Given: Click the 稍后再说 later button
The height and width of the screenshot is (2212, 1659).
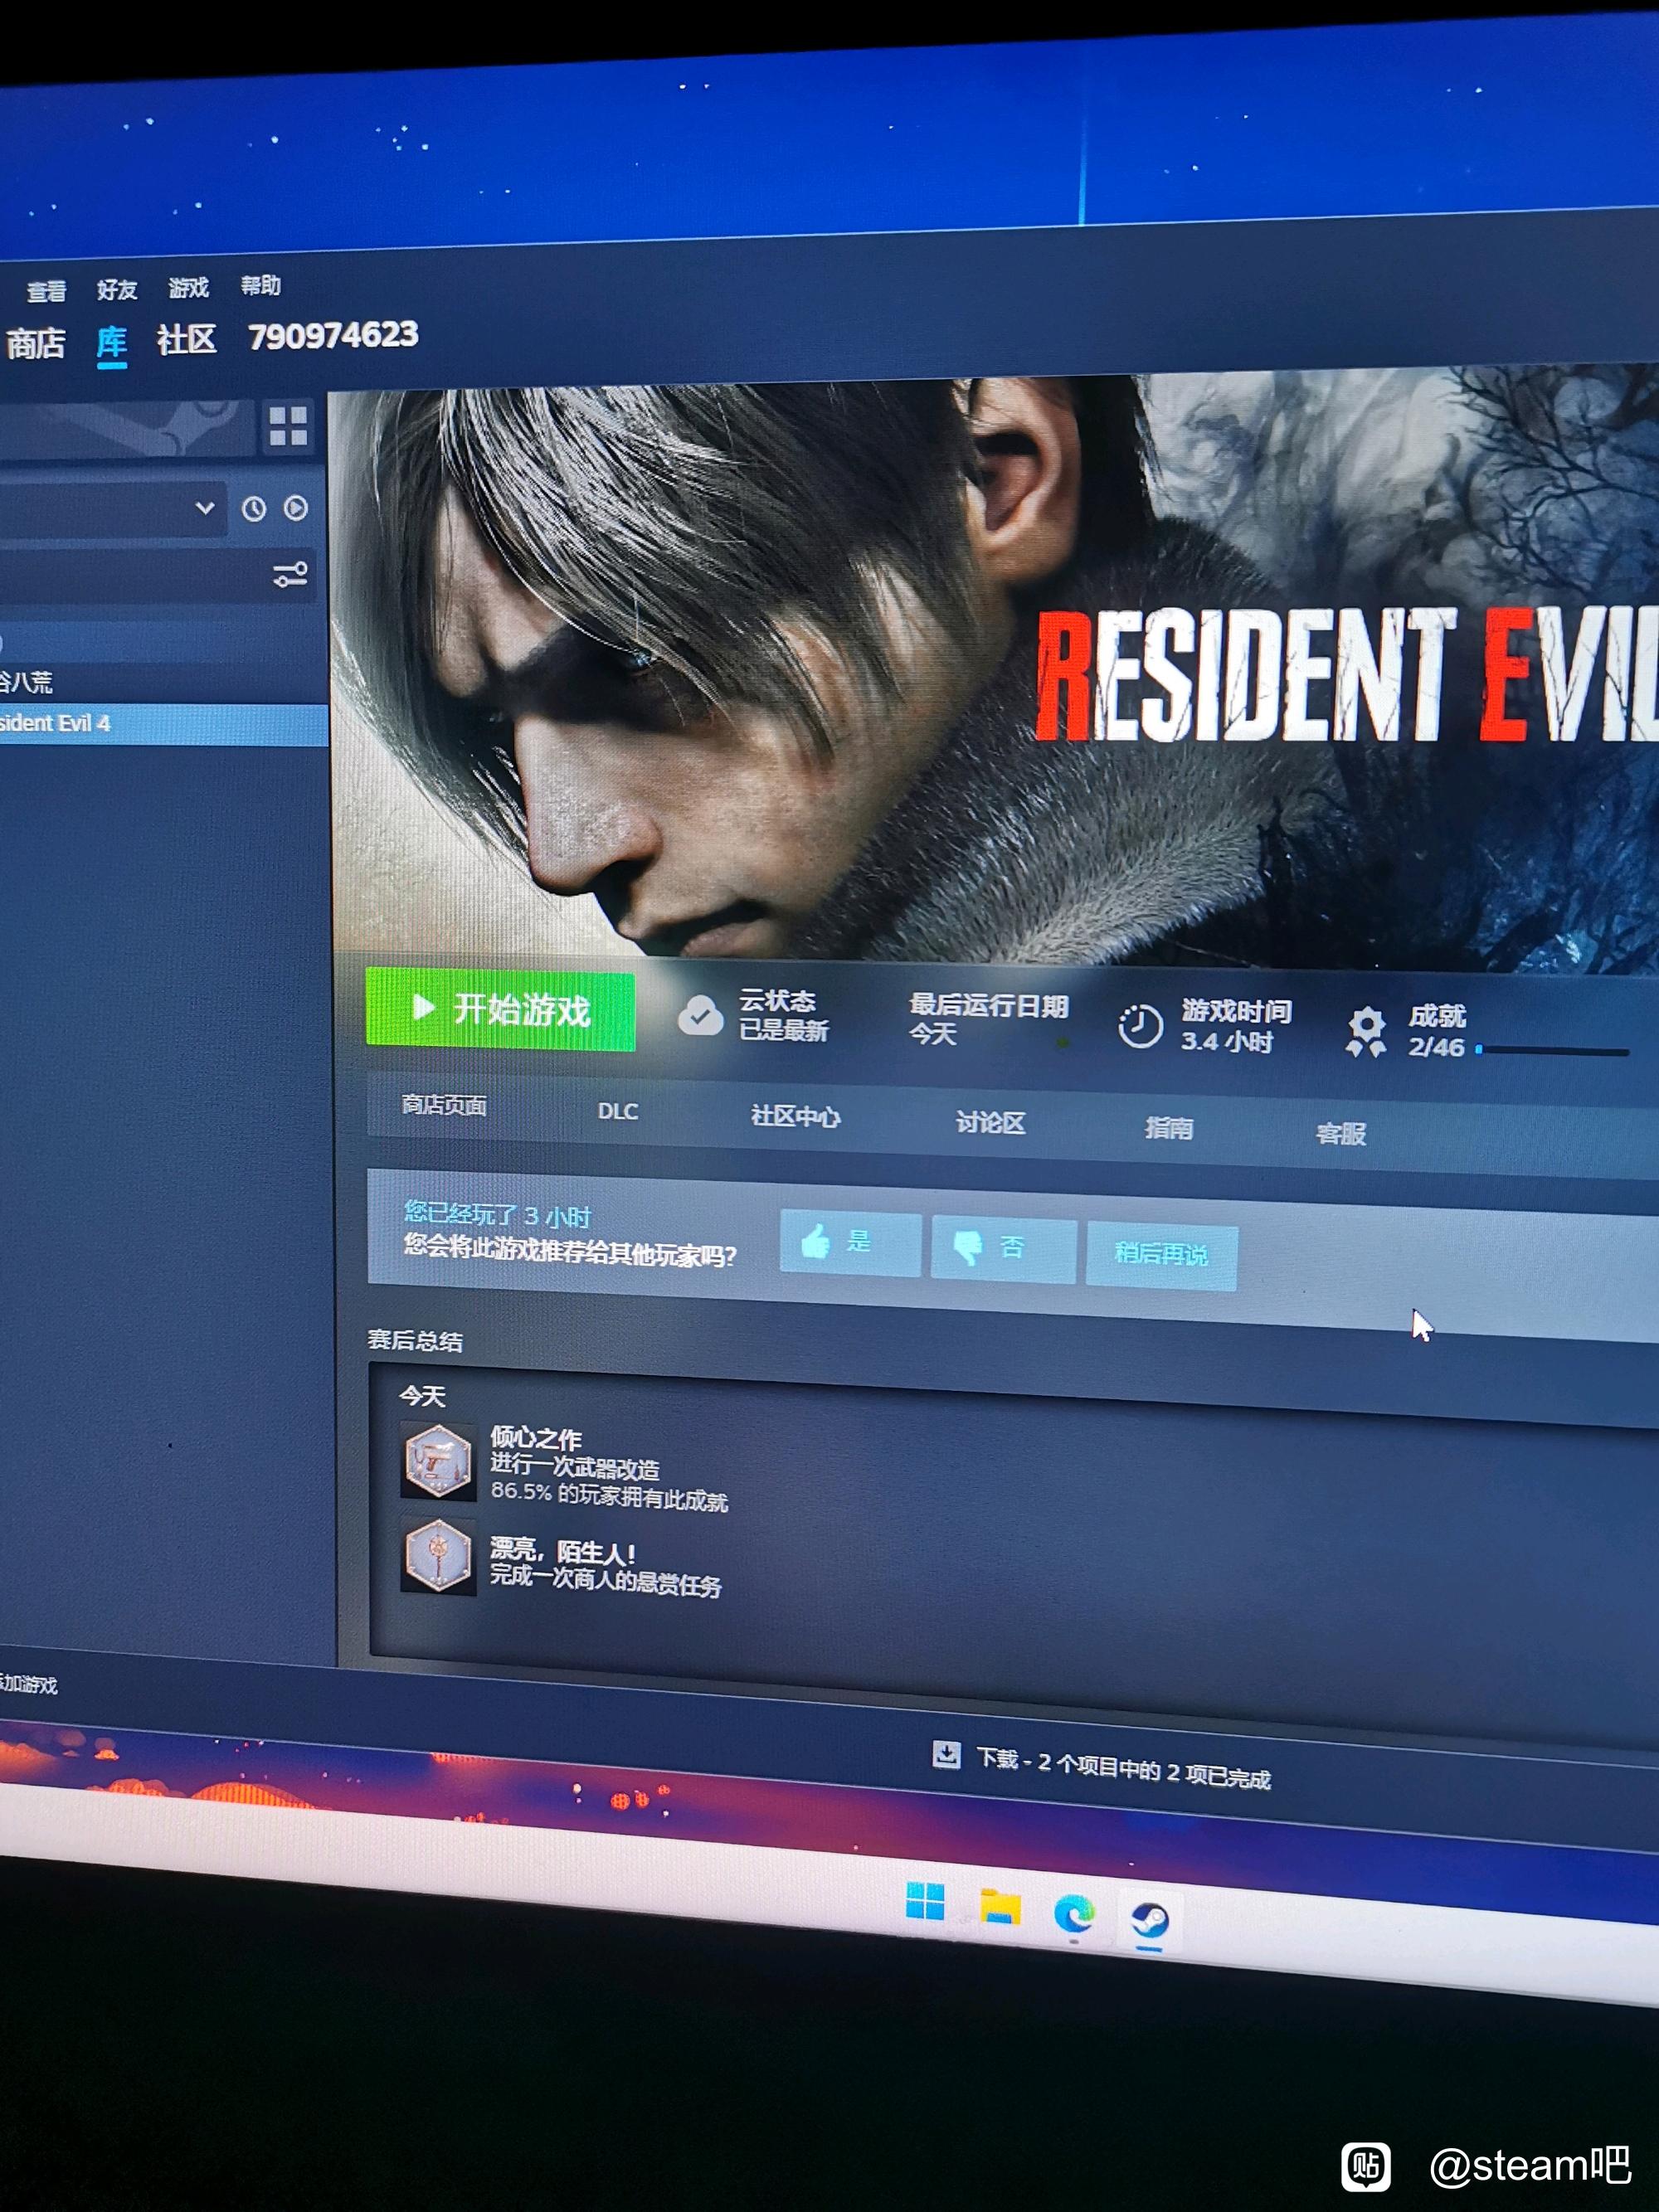Looking at the screenshot, I should [x=1161, y=1256].
